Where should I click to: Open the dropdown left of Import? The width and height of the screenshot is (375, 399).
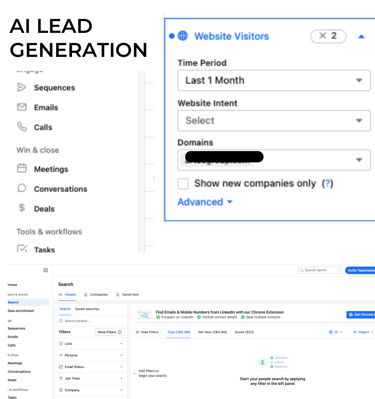coord(335,332)
